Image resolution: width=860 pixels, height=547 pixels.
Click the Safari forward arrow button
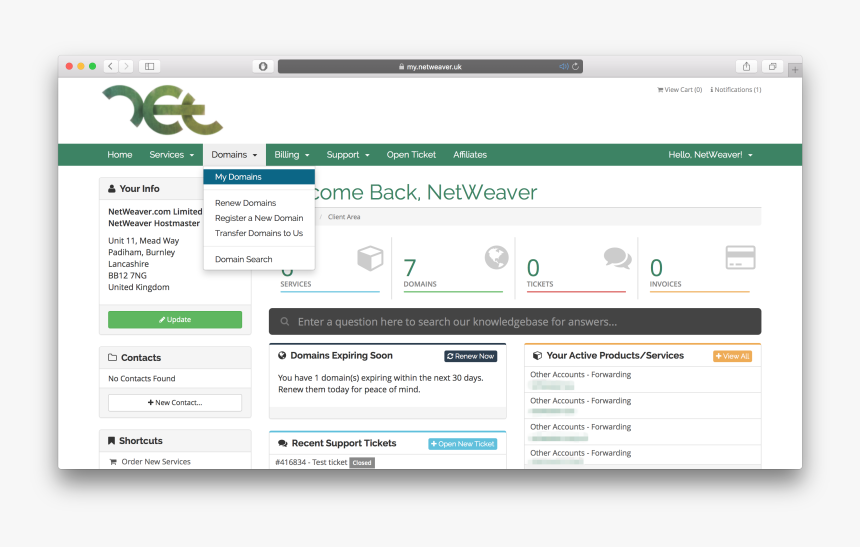point(126,66)
